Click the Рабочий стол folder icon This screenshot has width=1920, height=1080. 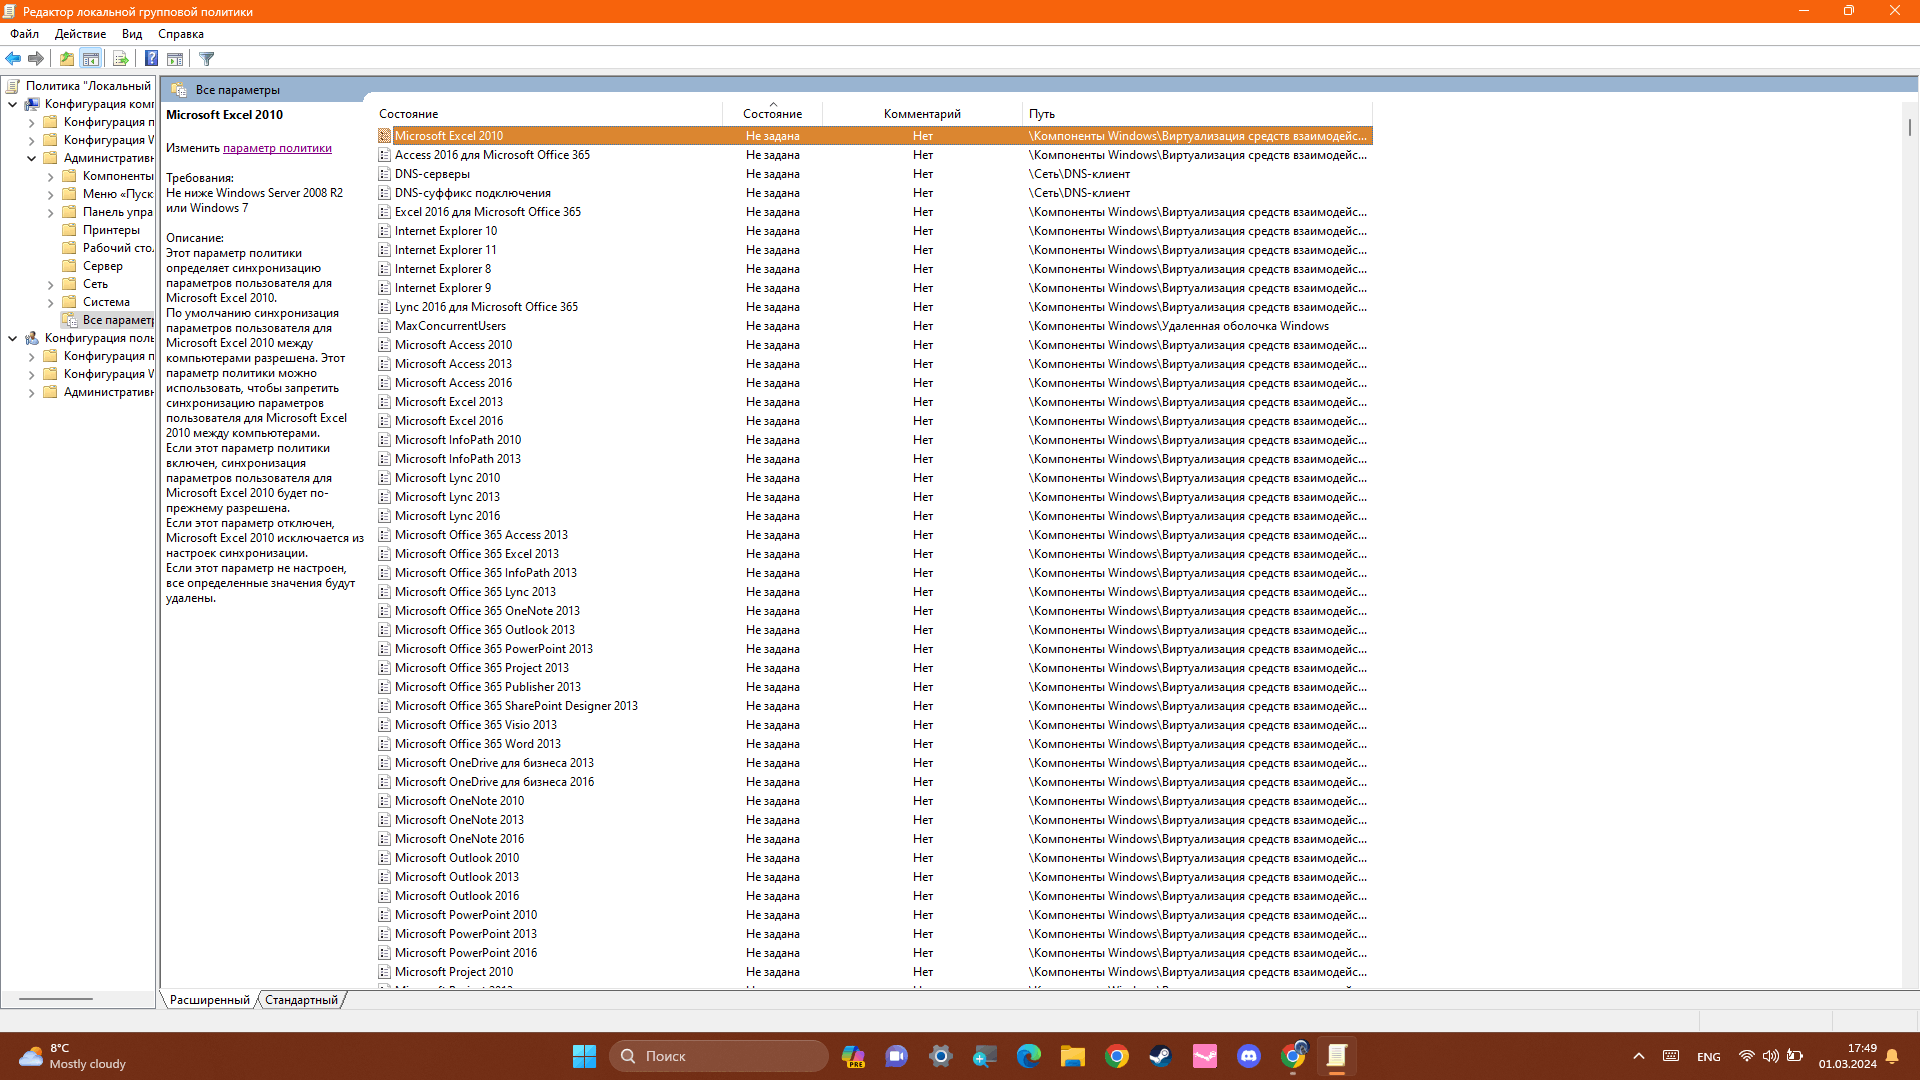coord(69,248)
